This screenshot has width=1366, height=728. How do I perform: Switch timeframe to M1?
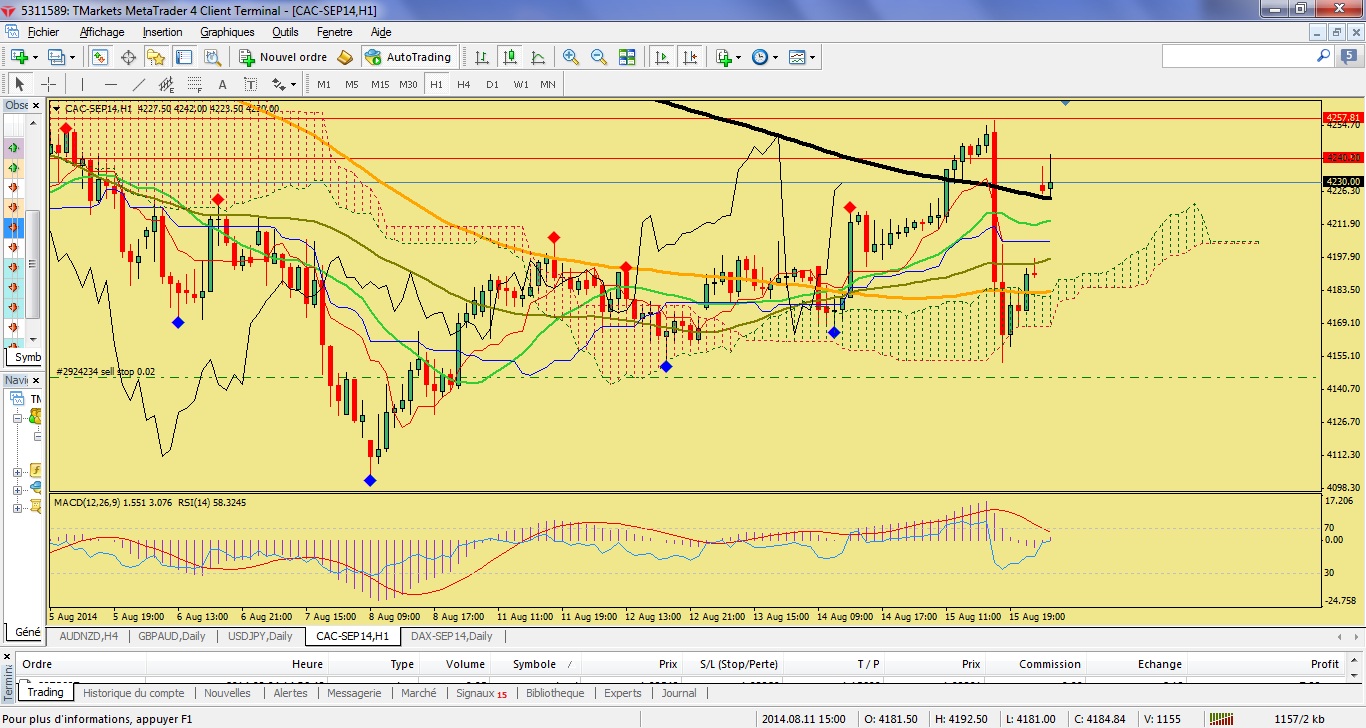[x=324, y=84]
